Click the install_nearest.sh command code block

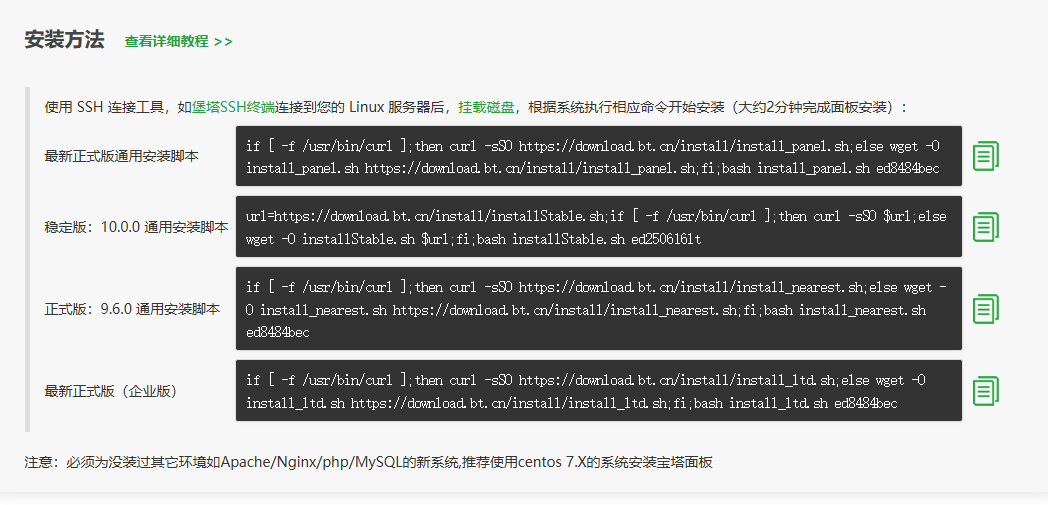point(598,308)
